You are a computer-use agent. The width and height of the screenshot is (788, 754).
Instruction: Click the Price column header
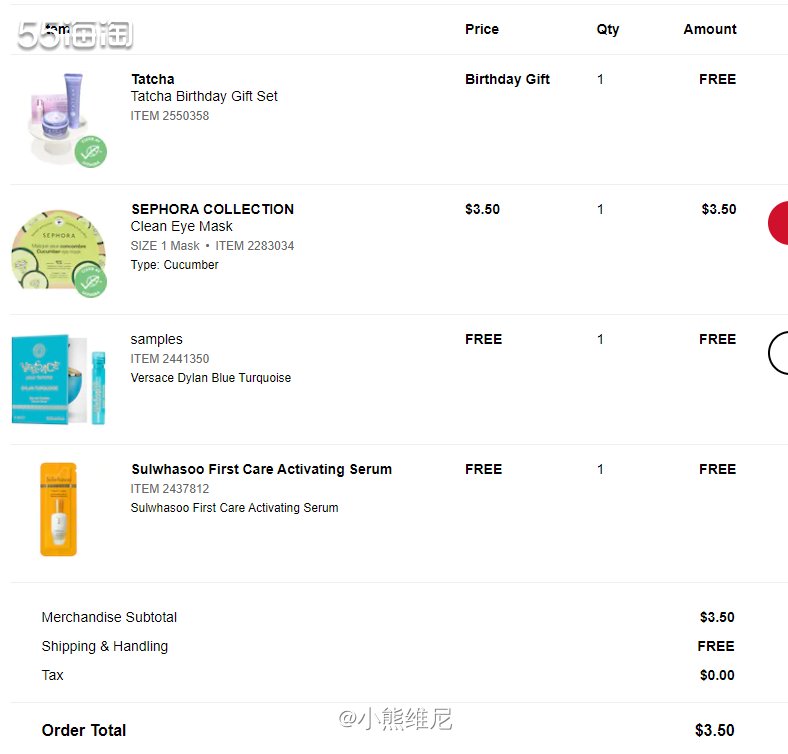[x=482, y=29]
